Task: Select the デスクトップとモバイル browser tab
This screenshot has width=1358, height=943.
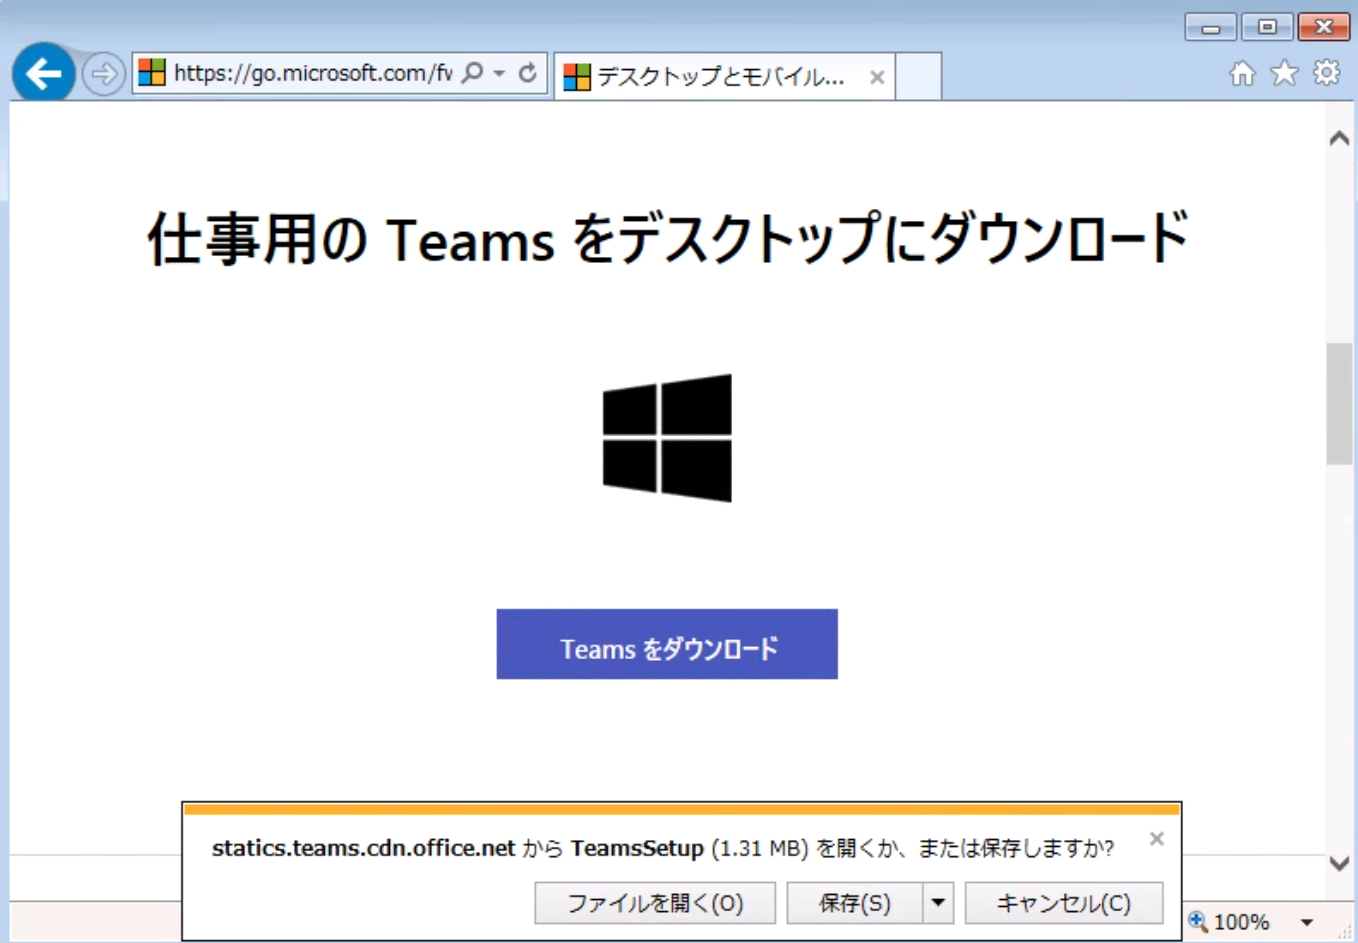Action: click(x=724, y=76)
